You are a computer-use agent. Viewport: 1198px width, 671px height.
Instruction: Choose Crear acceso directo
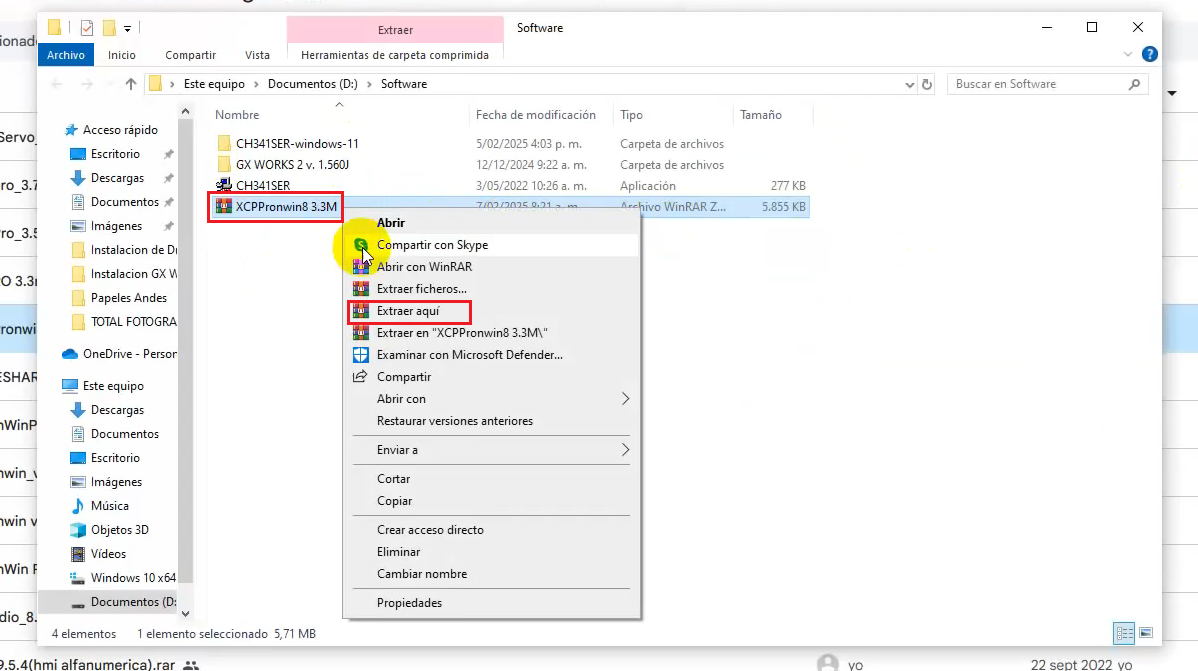(x=430, y=530)
